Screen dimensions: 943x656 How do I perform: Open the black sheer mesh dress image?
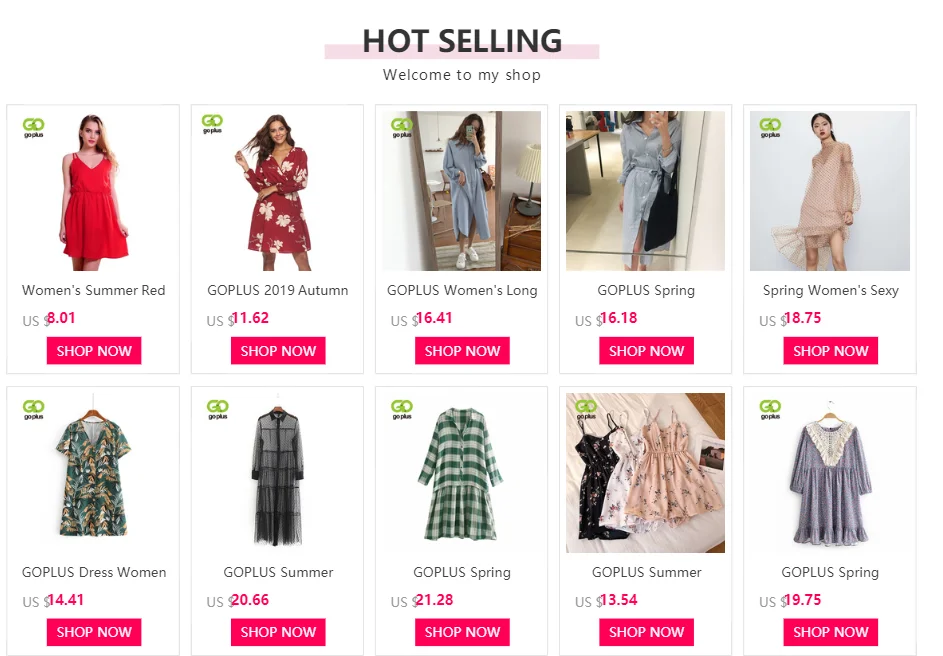277,473
